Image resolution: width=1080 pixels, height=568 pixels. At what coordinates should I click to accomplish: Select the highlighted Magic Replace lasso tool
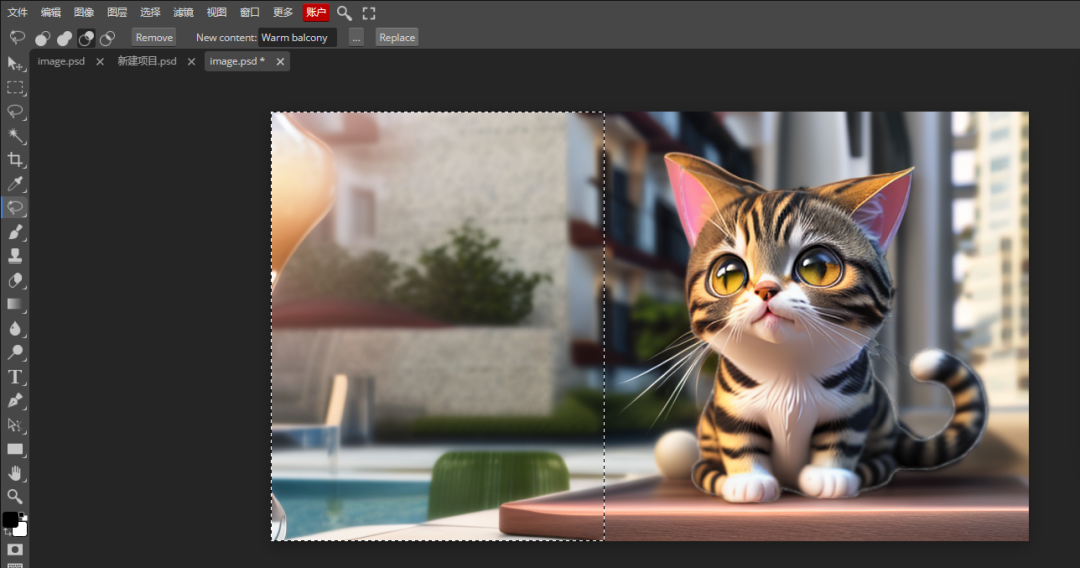[14, 208]
